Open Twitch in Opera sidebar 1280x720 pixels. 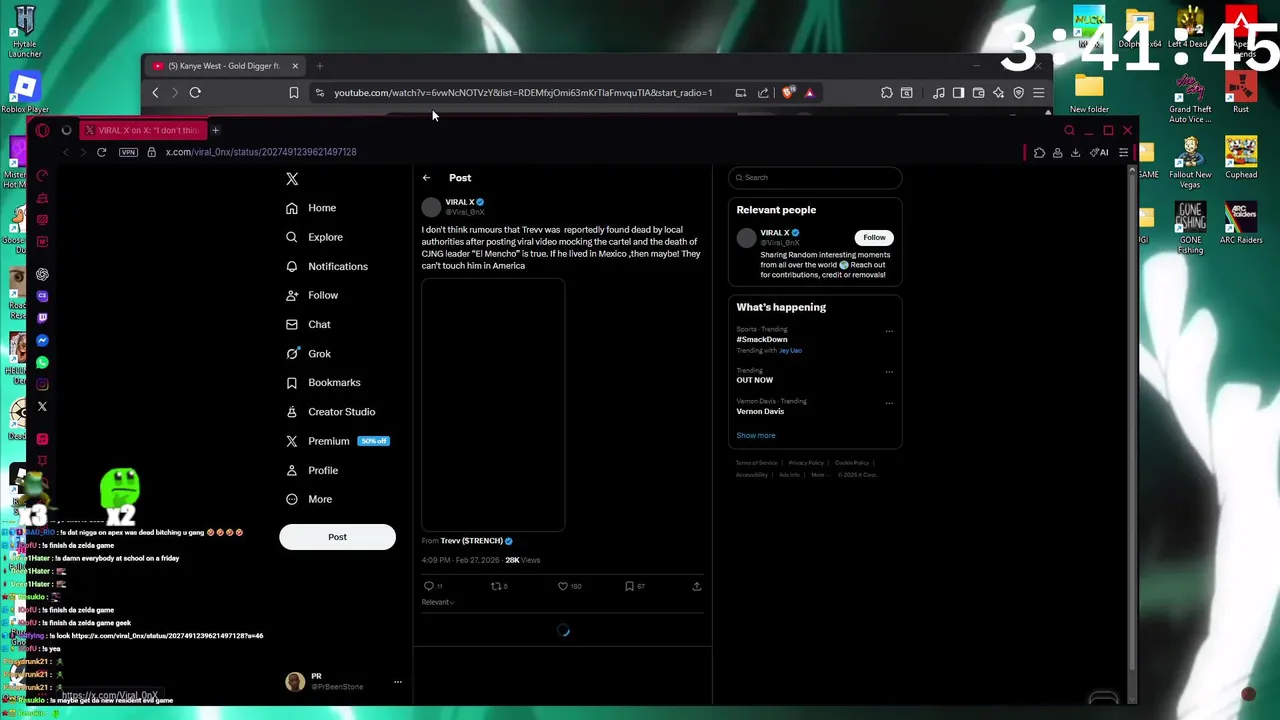pyautogui.click(x=42, y=318)
